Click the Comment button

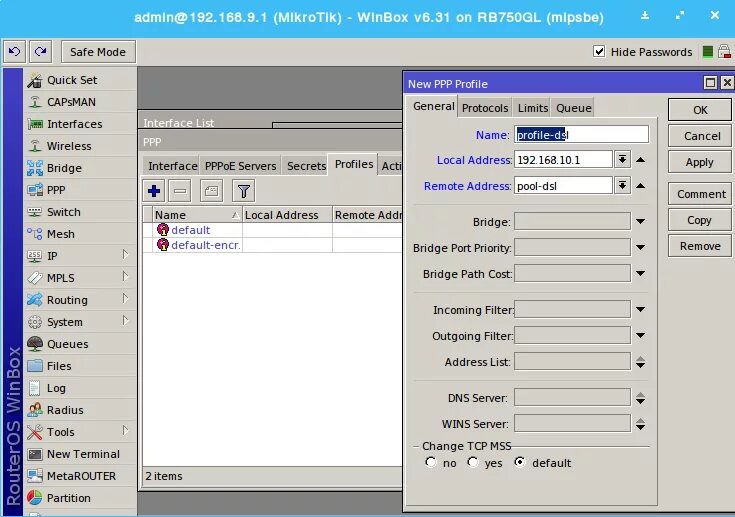coord(700,194)
